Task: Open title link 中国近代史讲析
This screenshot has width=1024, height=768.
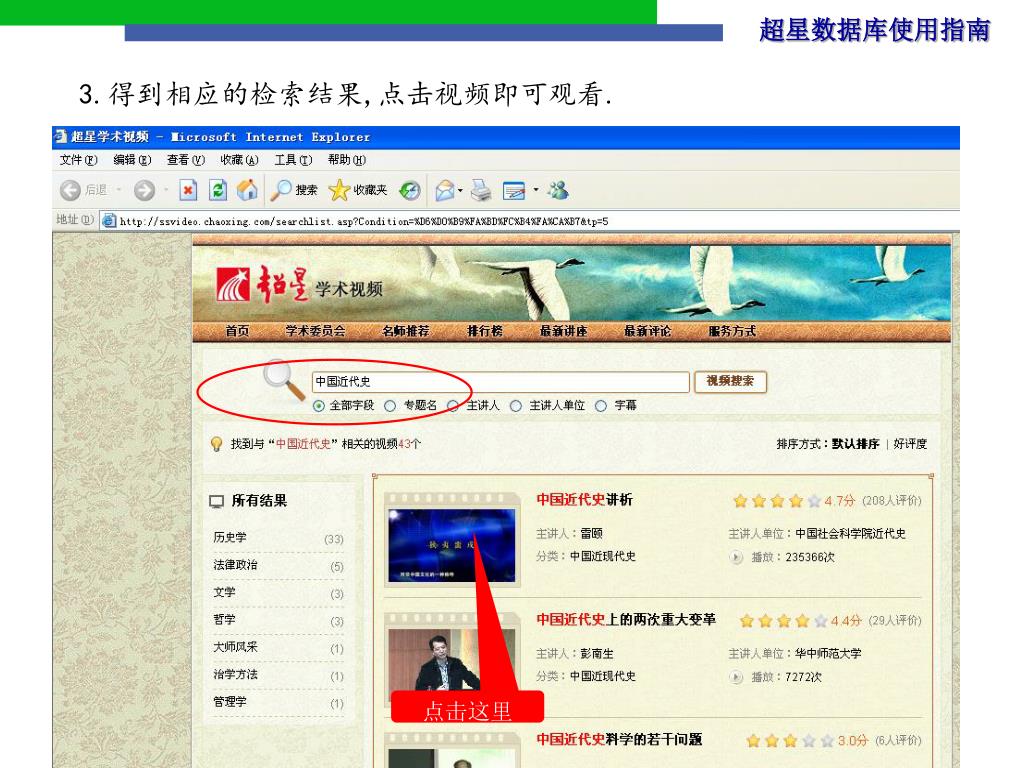Action: [584, 500]
